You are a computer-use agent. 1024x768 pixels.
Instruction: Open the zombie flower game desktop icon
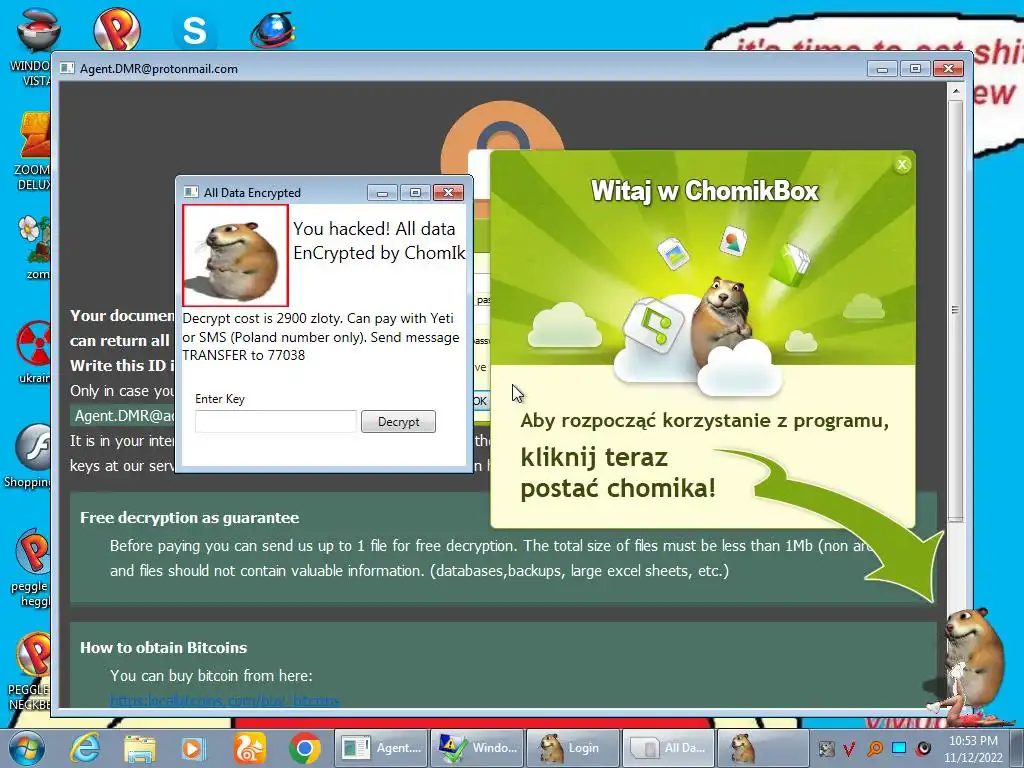pos(33,247)
